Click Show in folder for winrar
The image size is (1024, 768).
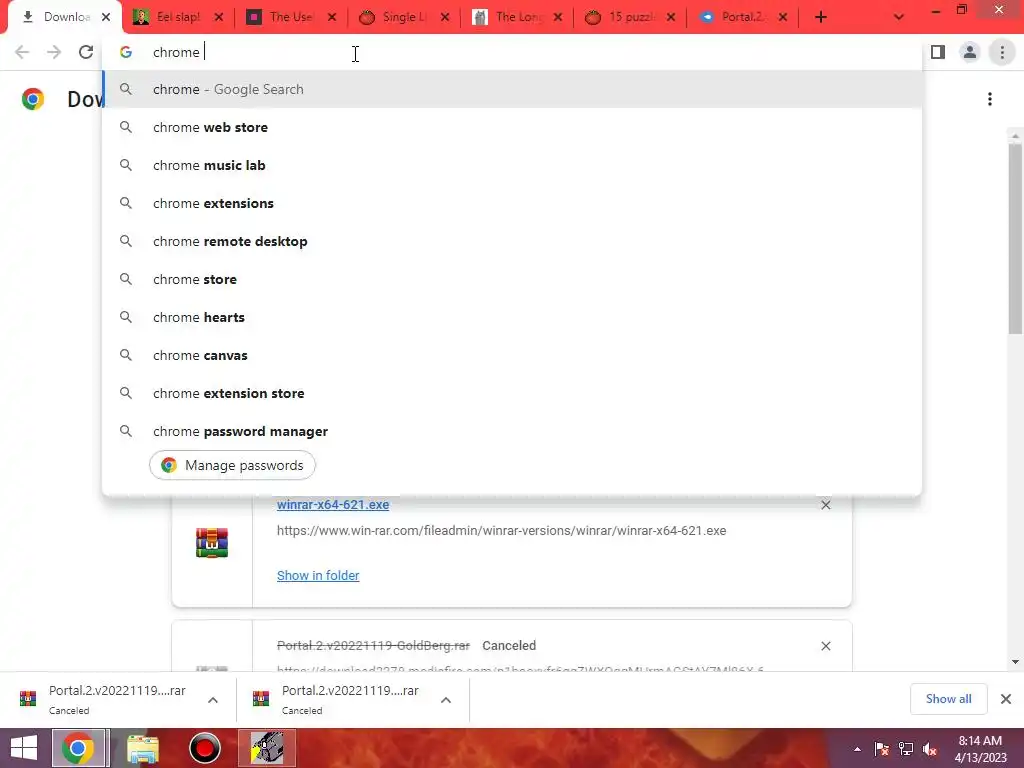click(318, 575)
